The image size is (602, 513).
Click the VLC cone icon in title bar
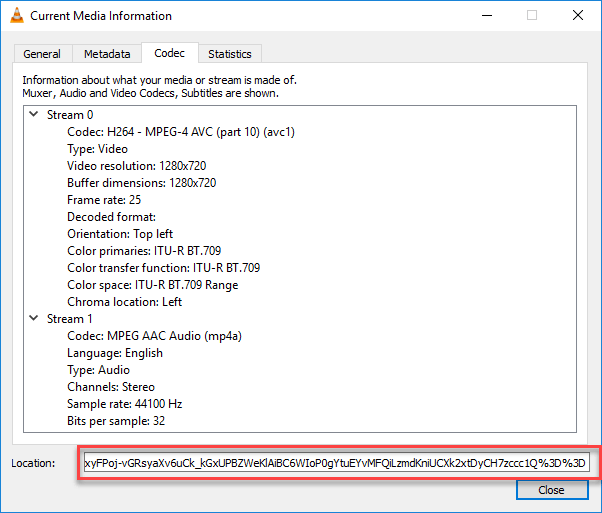(16, 16)
